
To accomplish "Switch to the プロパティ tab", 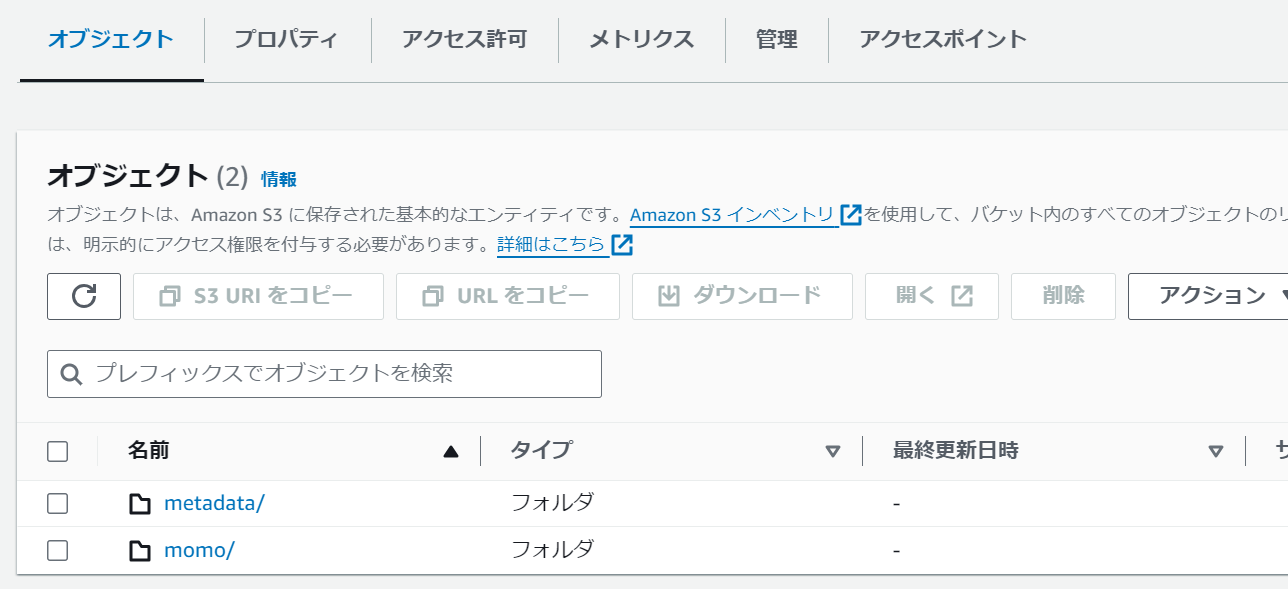I will [x=286, y=40].
